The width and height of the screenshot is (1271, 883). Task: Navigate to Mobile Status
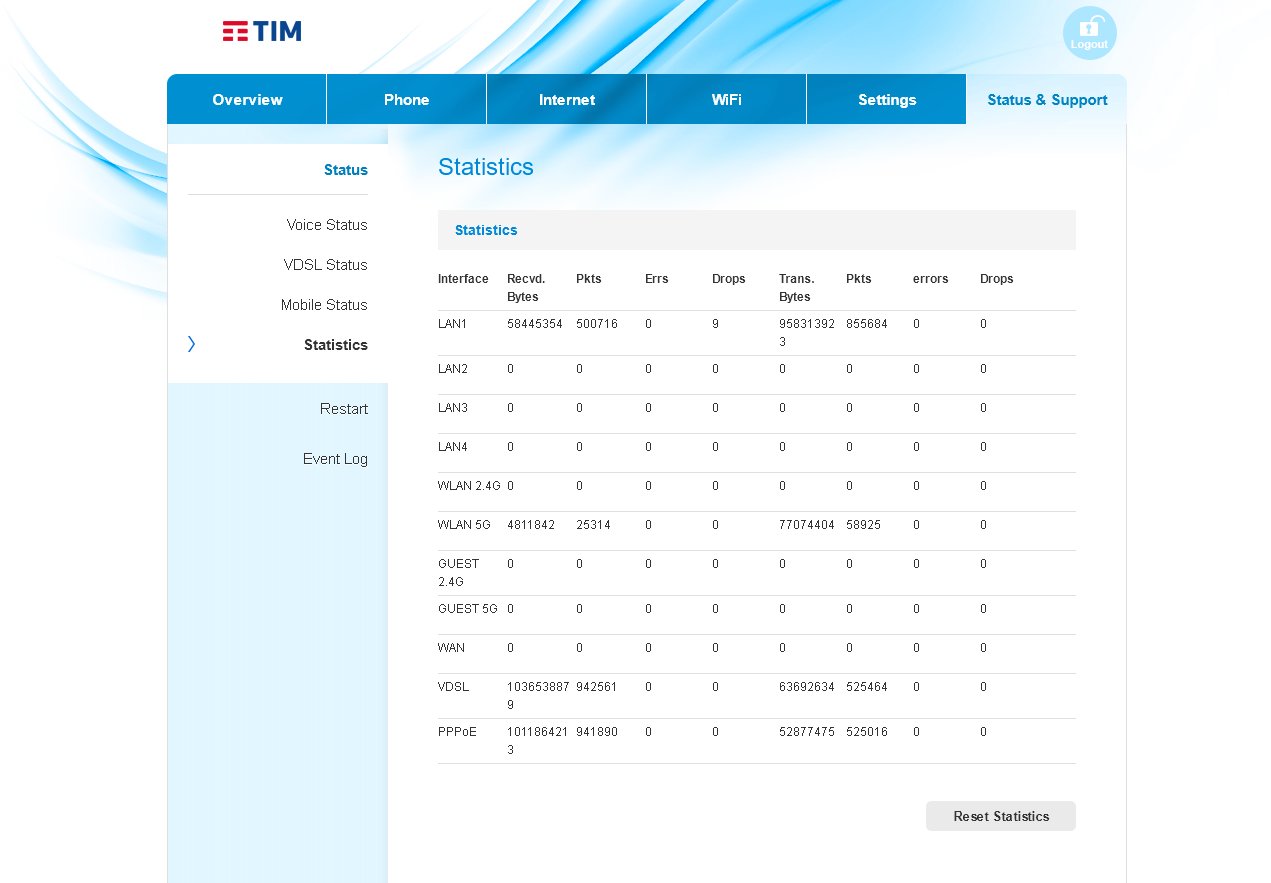(324, 305)
